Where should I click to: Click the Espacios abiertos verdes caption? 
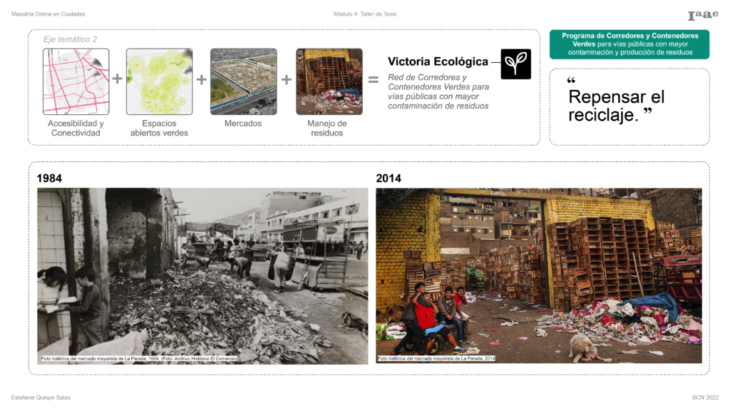[159, 128]
